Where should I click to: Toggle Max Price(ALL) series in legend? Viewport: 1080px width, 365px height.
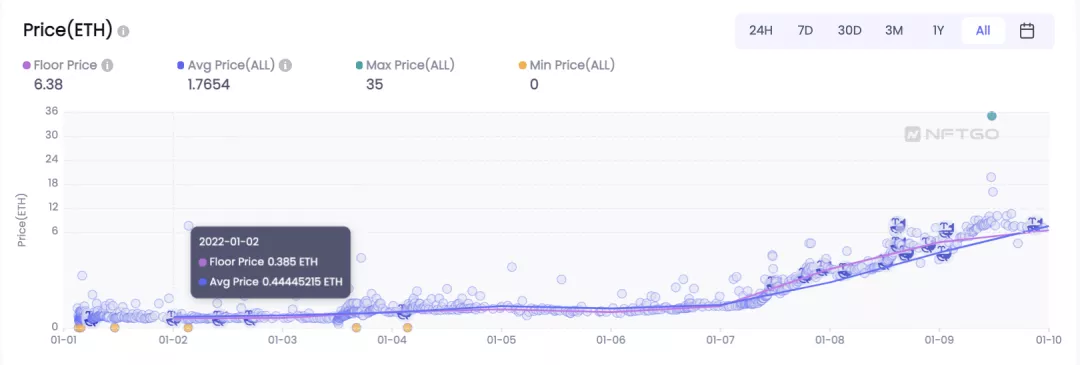[x=404, y=65]
